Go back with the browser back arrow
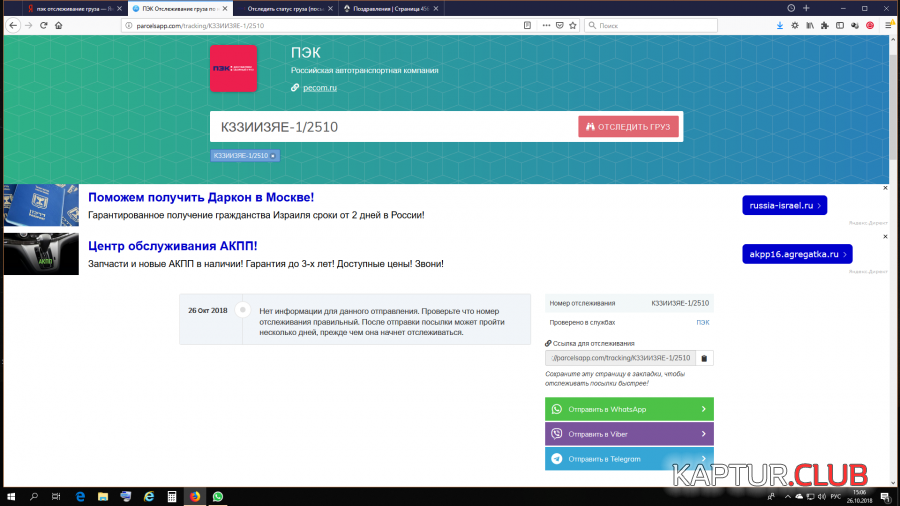Image resolution: width=900 pixels, height=506 pixels. (13, 25)
